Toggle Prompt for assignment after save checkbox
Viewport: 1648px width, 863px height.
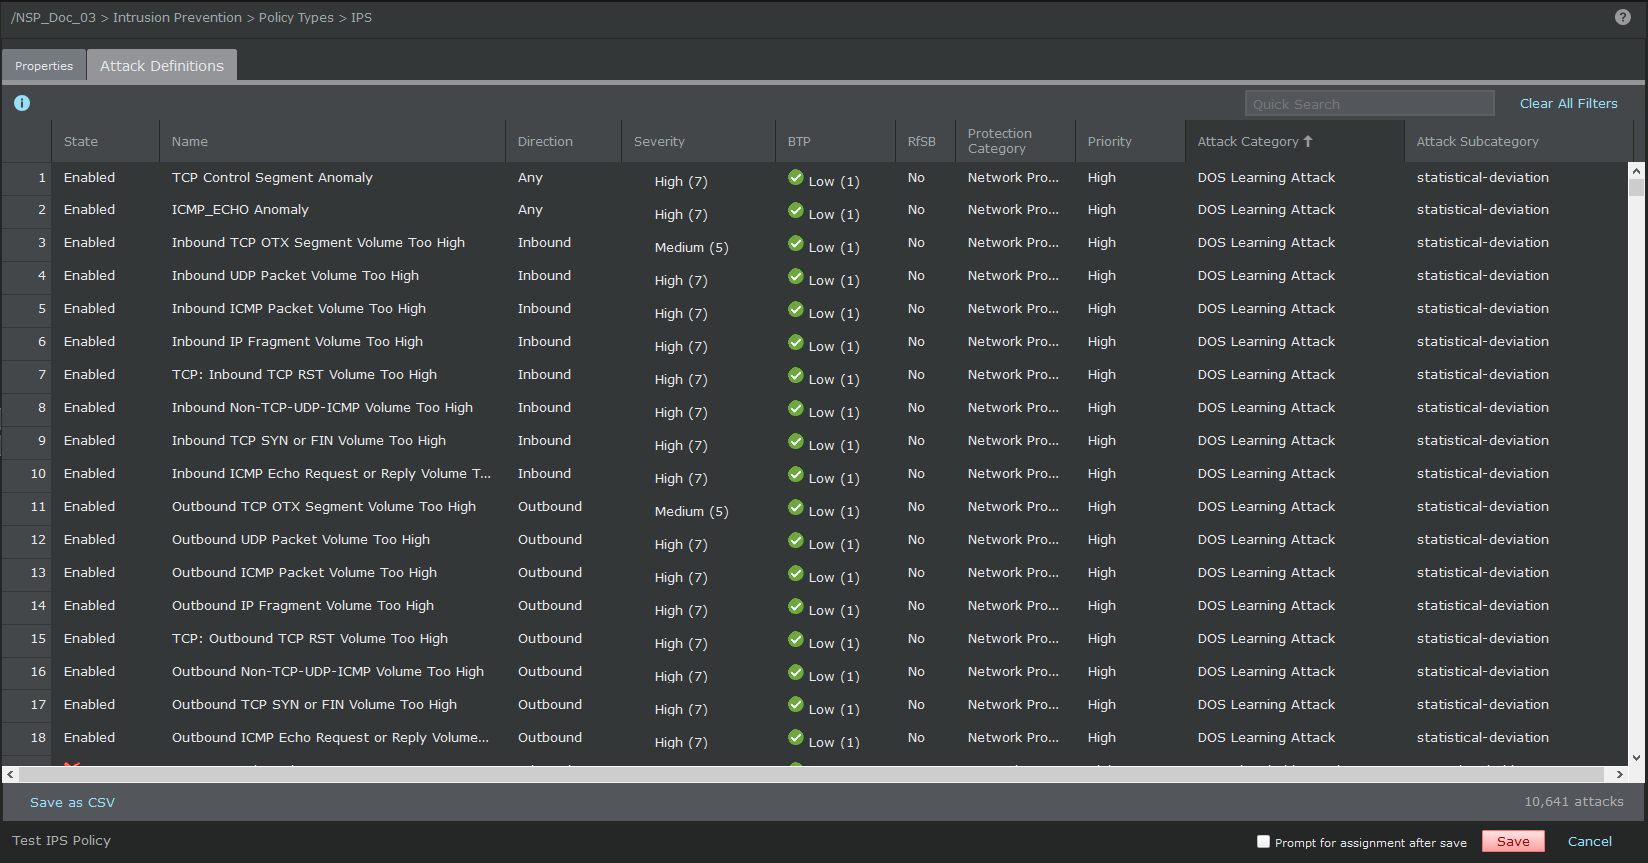pyautogui.click(x=1263, y=842)
